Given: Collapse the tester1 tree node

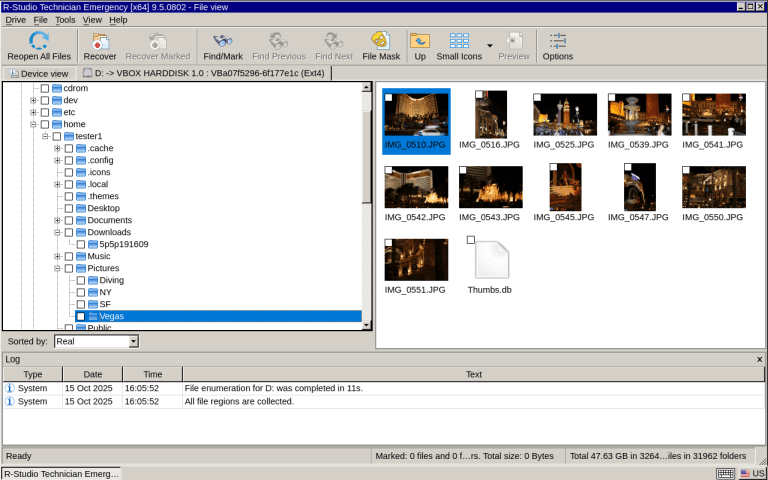Looking at the screenshot, I should [x=45, y=136].
